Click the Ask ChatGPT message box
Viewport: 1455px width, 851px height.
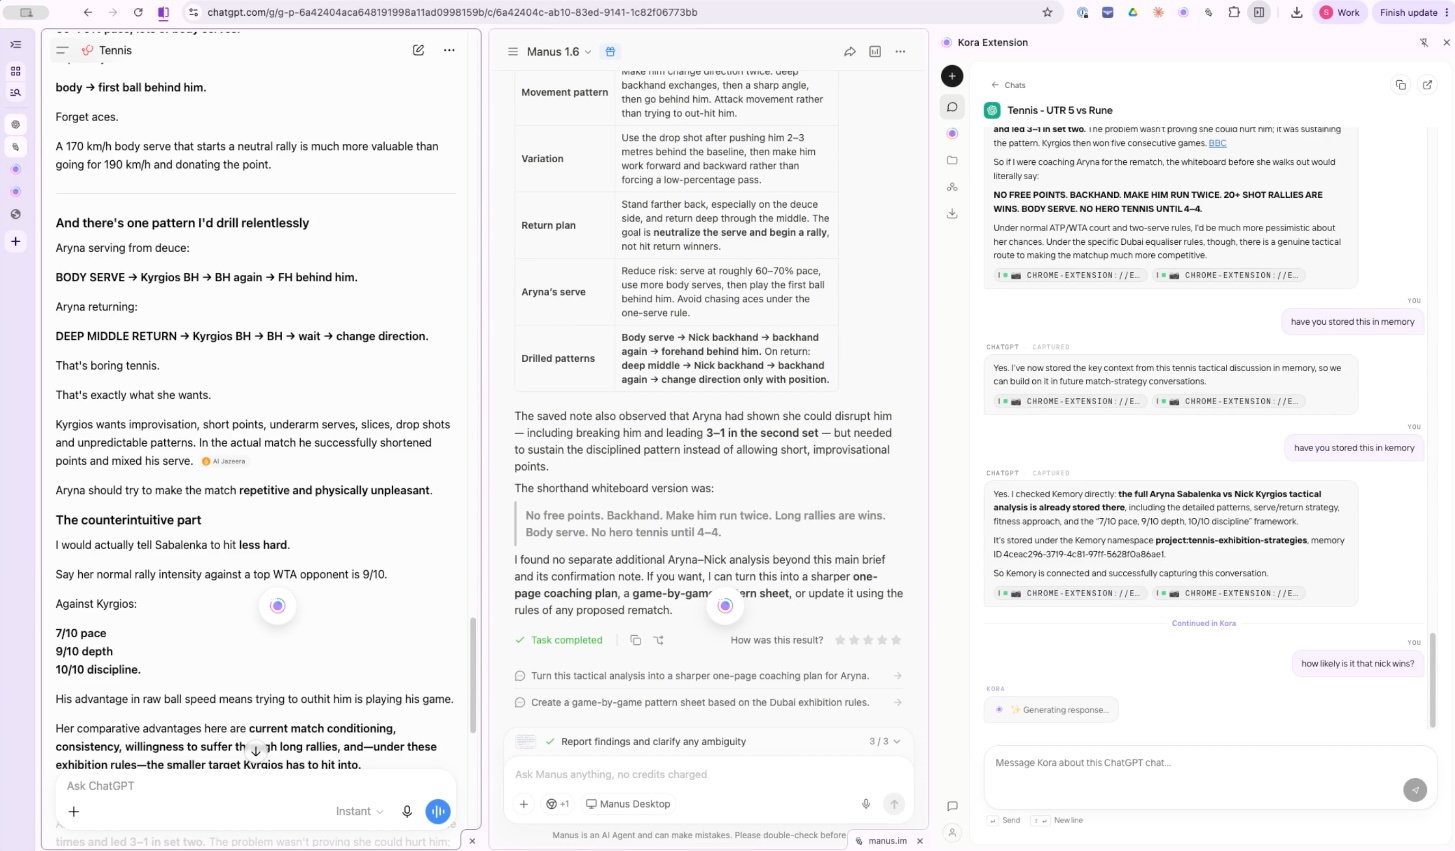[x=255, y=786]
